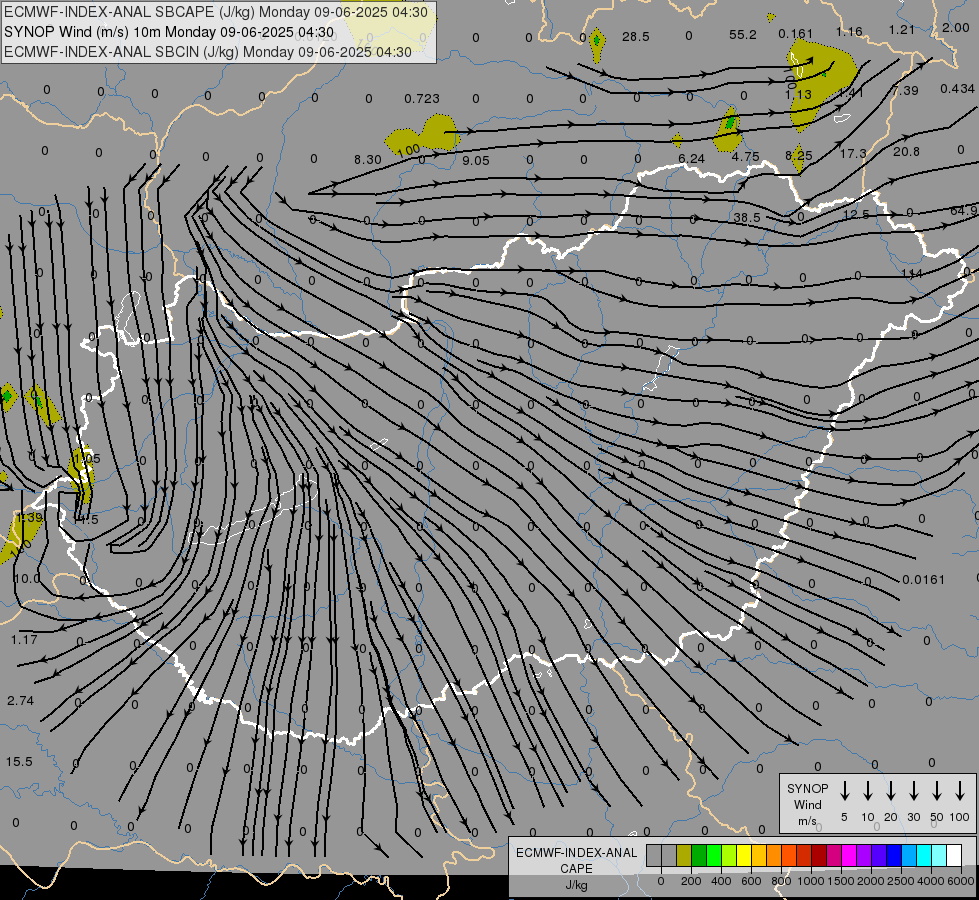Click the 2.00 value in top-right corner
979x900 pixels.
[x=955, y=27]
